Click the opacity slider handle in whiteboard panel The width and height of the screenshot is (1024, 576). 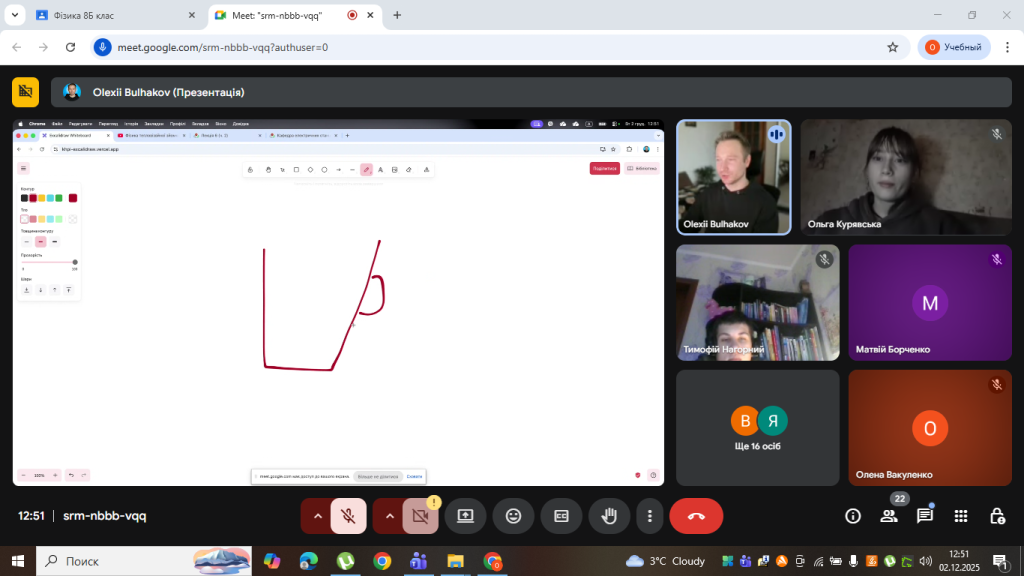(75, 262)
